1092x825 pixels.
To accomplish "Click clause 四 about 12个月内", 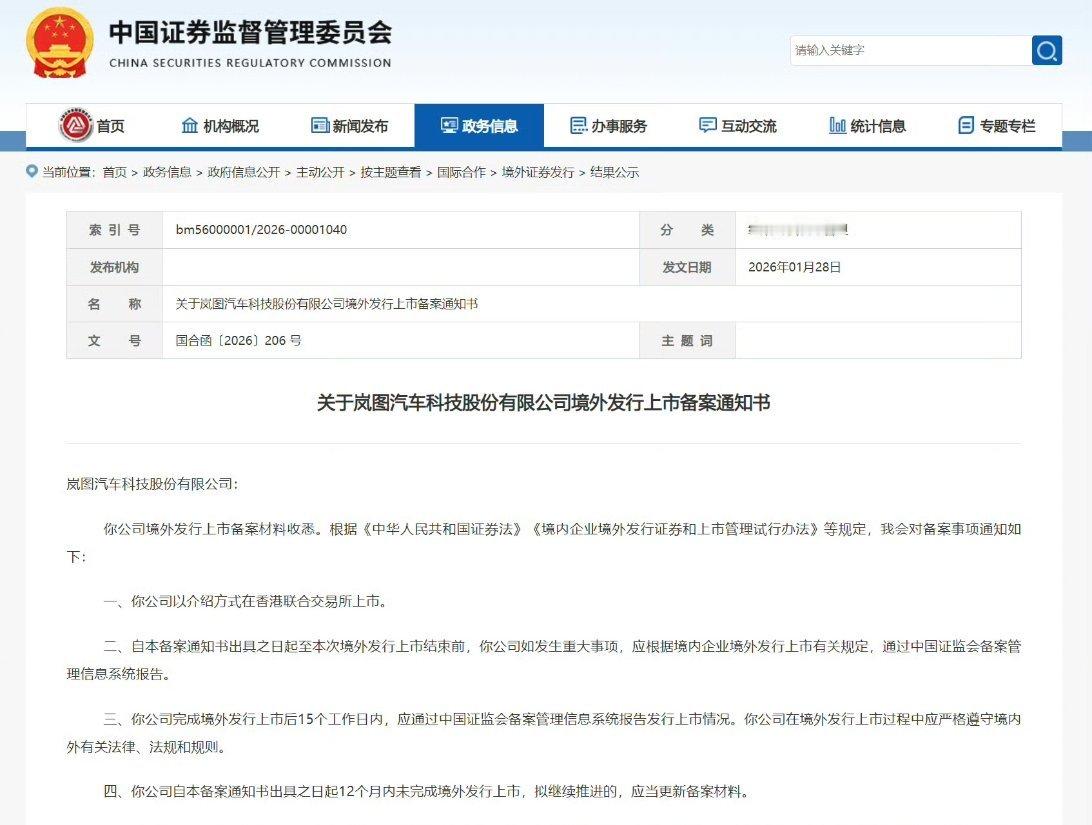I will pyautogui.click(x=426, y=791).
